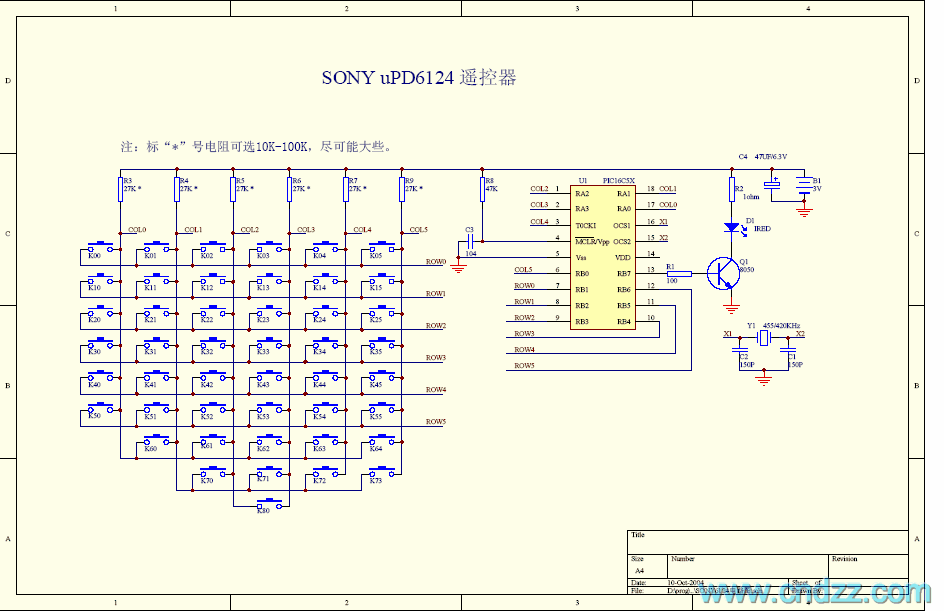Select the Q1 8050 transistor symbol
This screenshot has height=611, width=944.
724,274
